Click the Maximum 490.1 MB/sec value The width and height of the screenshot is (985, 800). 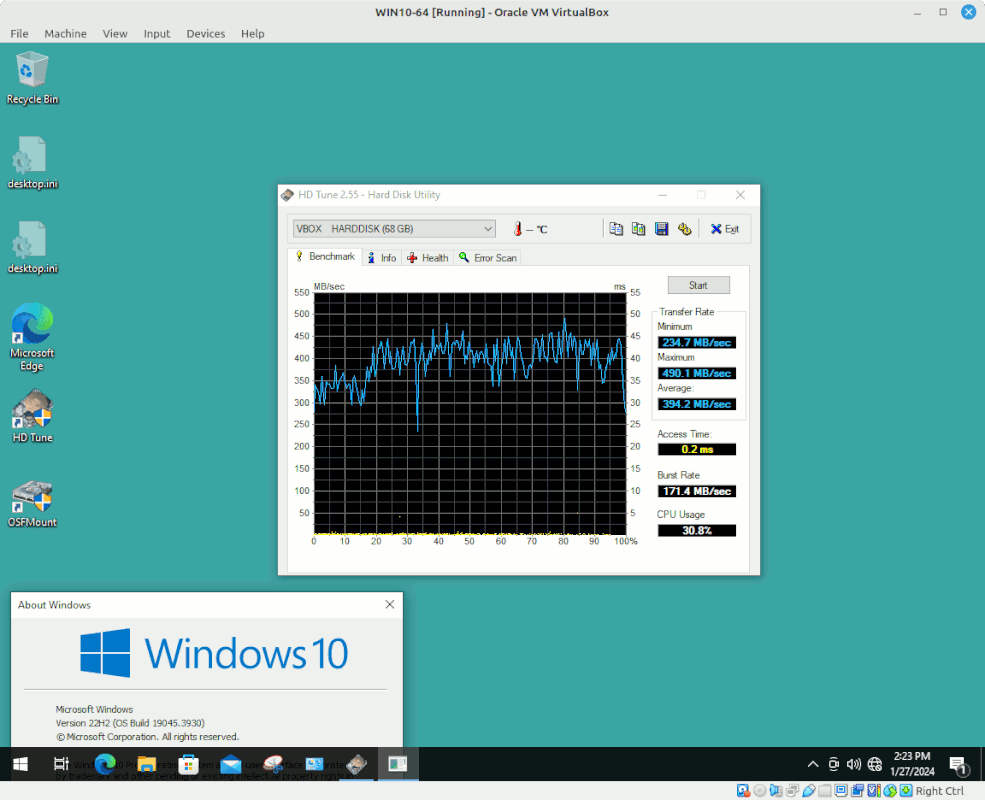click(x=697, y=373)
